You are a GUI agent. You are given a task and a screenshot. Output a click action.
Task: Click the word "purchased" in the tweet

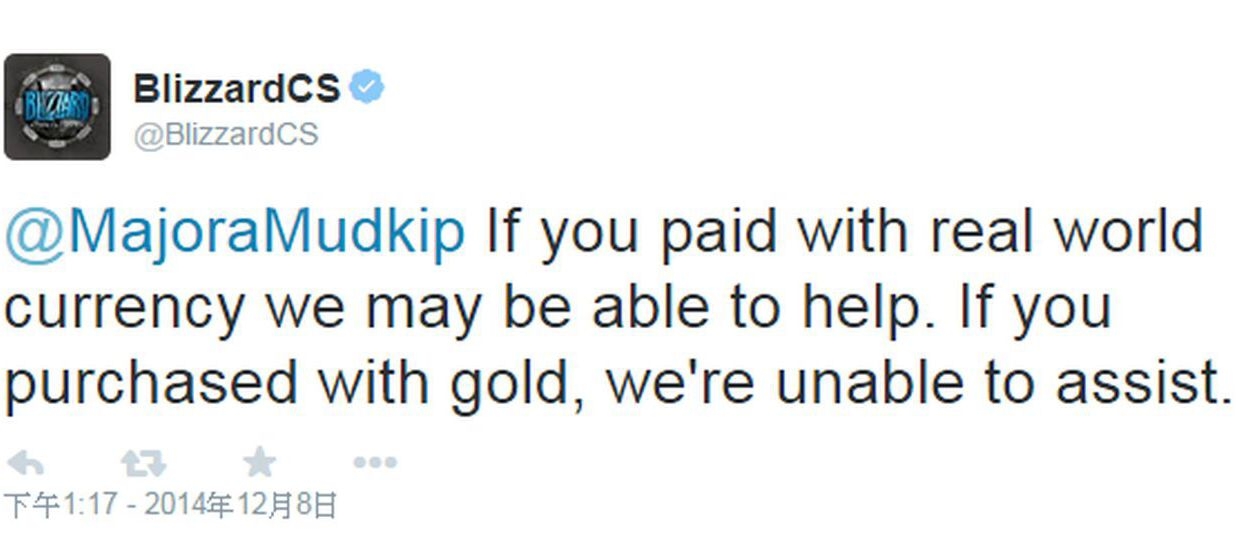(151, 384)
